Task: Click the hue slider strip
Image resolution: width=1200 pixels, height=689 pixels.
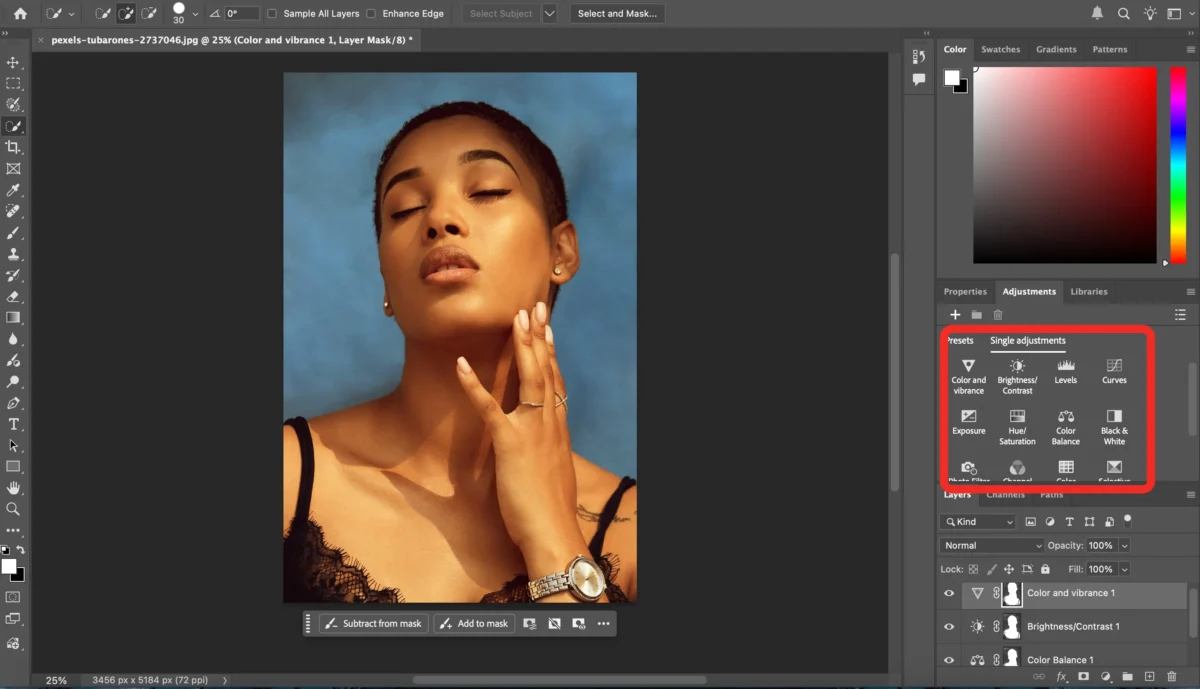Action: pyautogui.click(x=1178, y=165)
